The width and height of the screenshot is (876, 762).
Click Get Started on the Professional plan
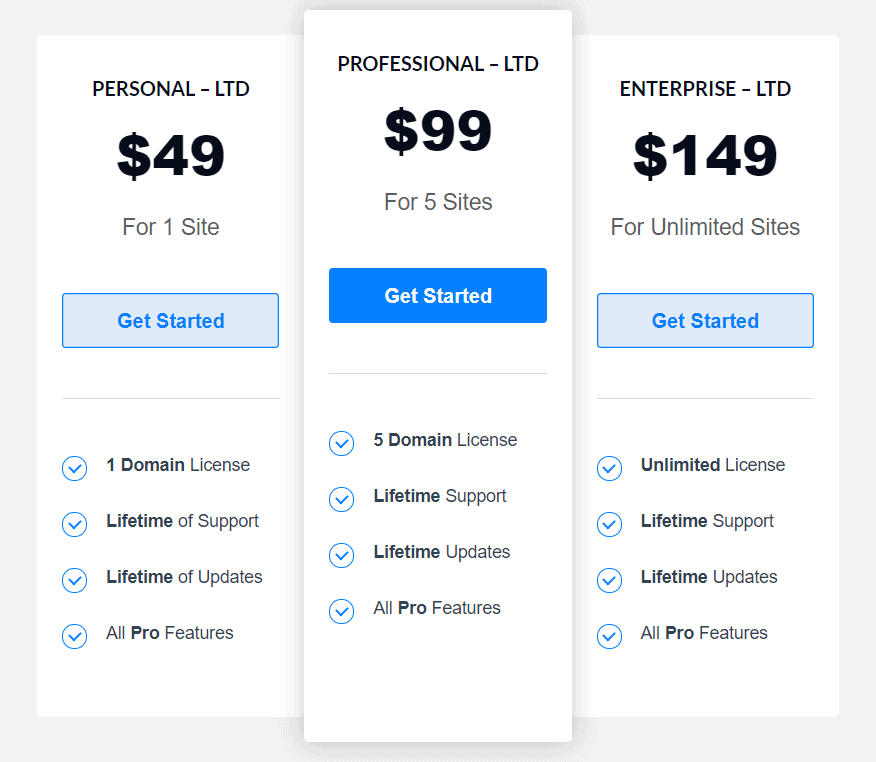point(437,295)
